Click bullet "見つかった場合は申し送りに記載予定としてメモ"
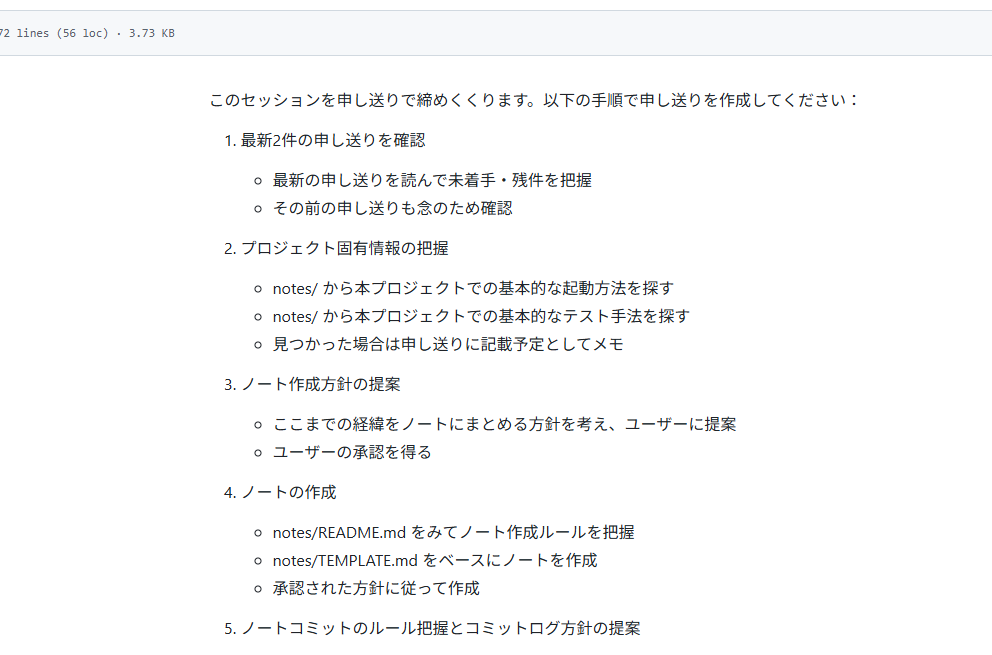The height and width of the screenshot is (655, 992). click(x=448, y=344)
